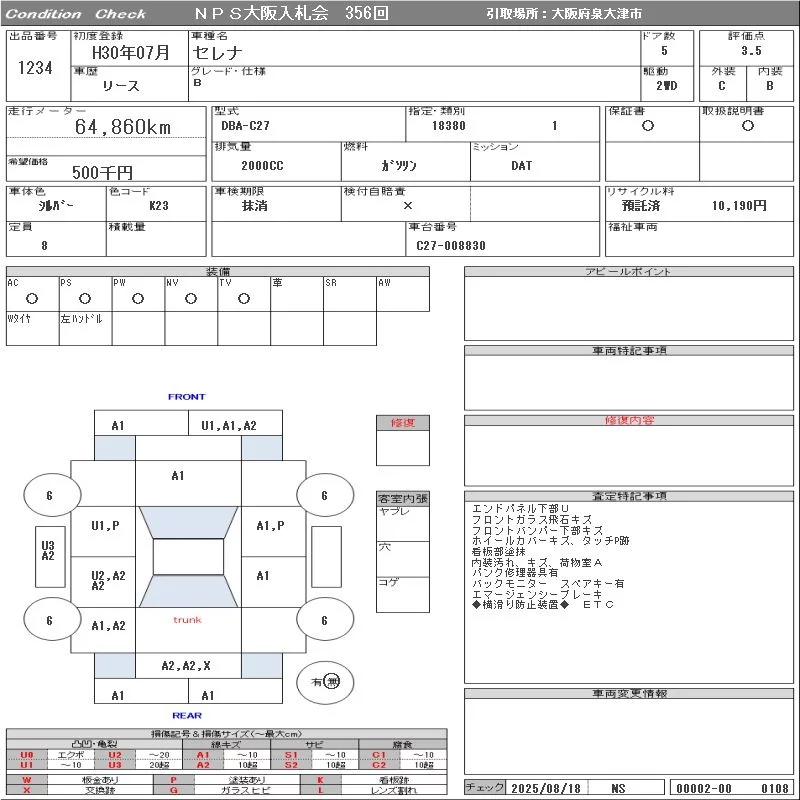Toggle the NV equipment circle mark
Image resolution: width=800 pixels, height=800 pixels.
click(x=190, y=298)
